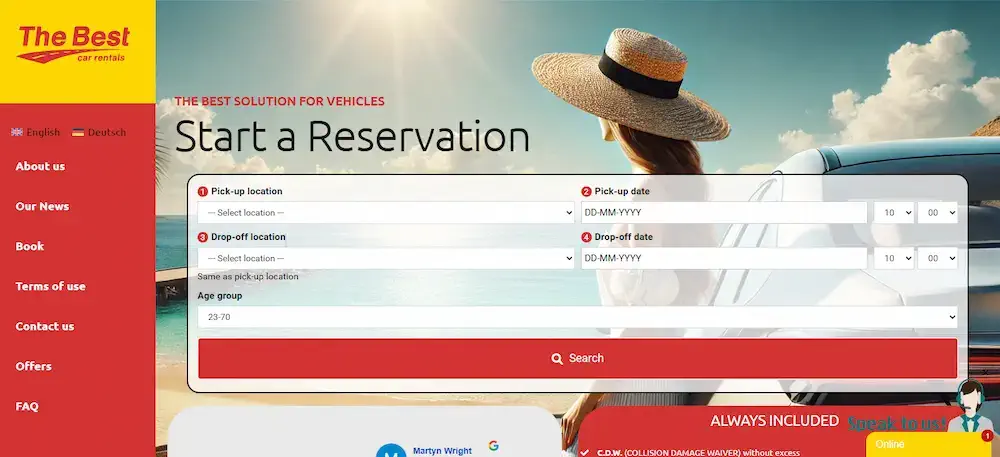Screen dimensions: 1000x457
Task: Open the drop-off minutes selector
Action: point(938,258)
